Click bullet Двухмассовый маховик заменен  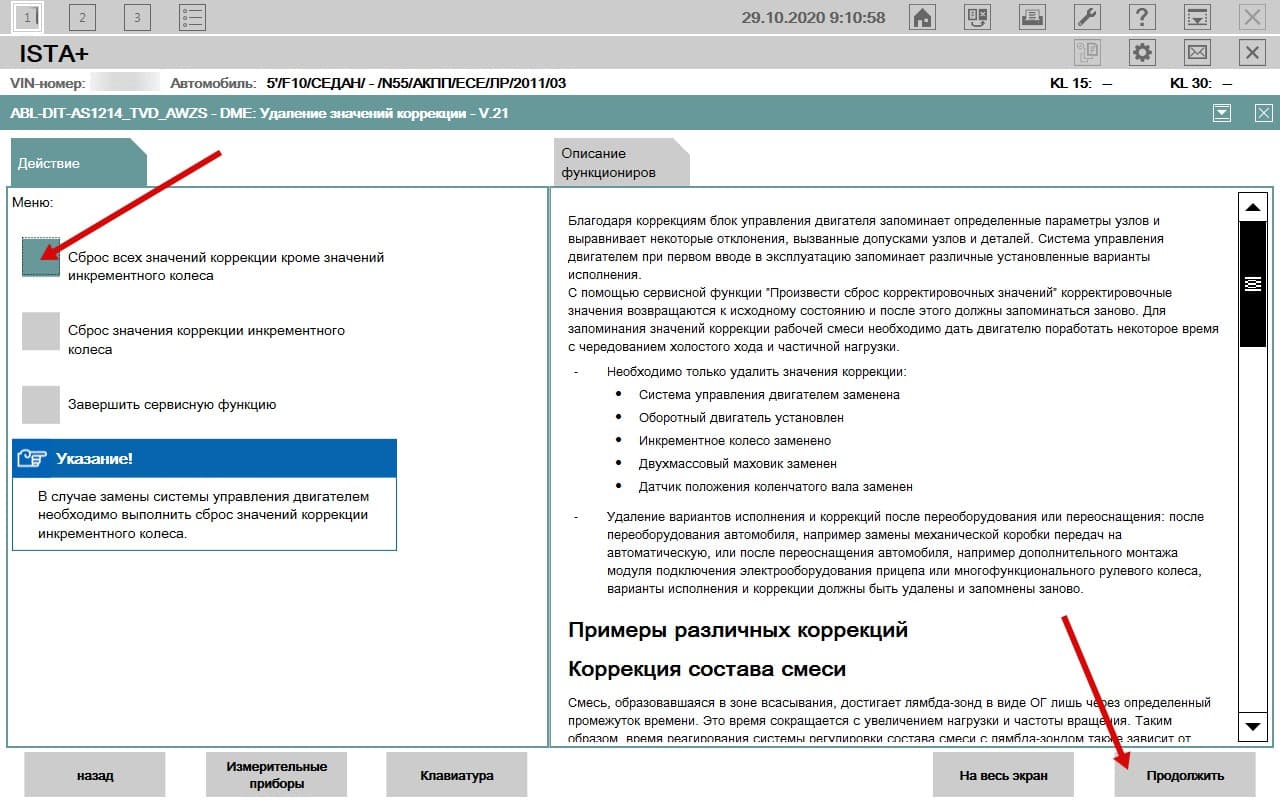pos(738,464)
